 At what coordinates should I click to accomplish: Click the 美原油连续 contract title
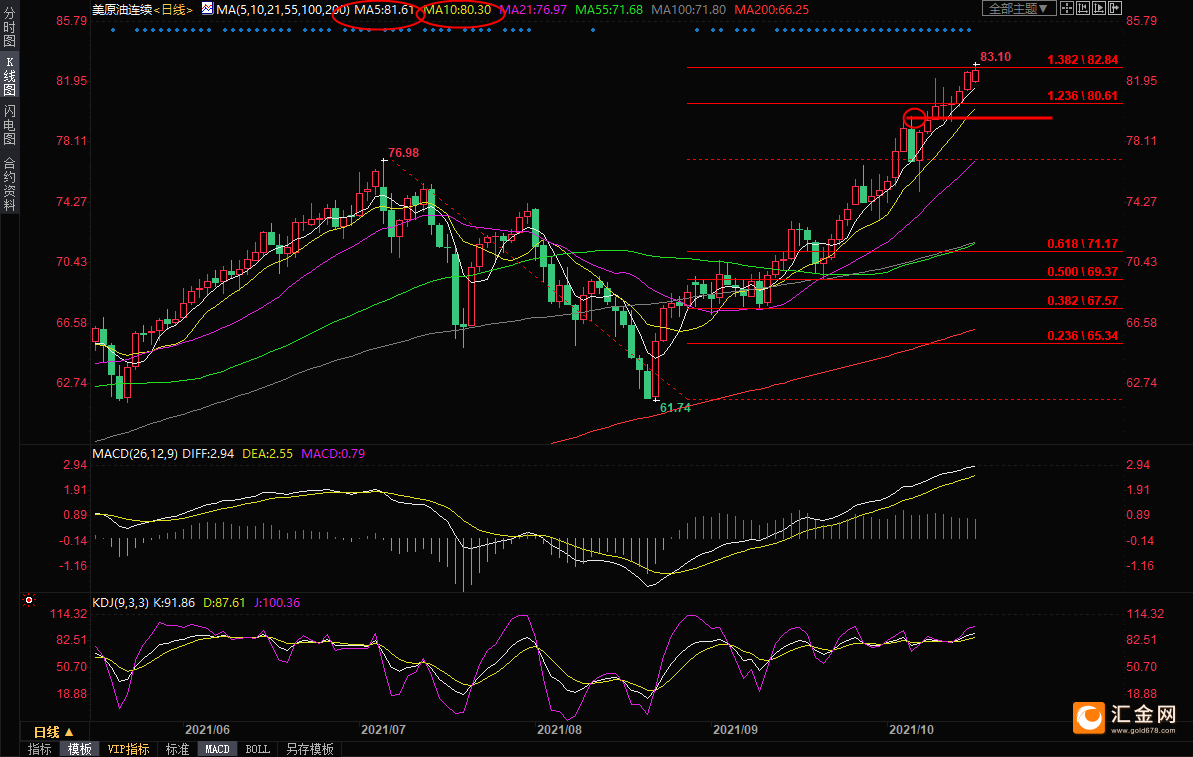[x=122, y=10]
